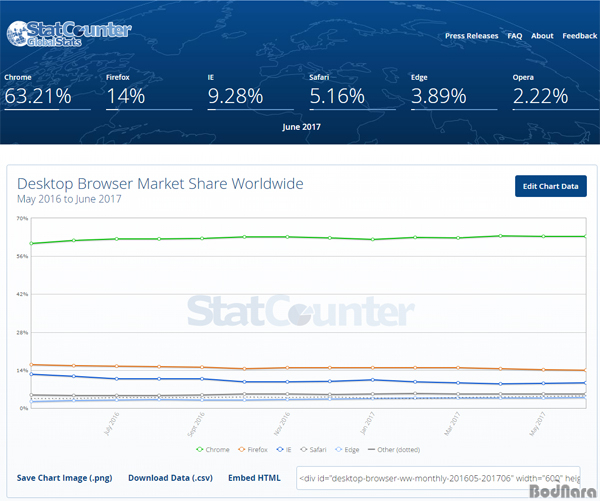
Task: Open the Press Releases menu item
Action: (x=471, y=36)
